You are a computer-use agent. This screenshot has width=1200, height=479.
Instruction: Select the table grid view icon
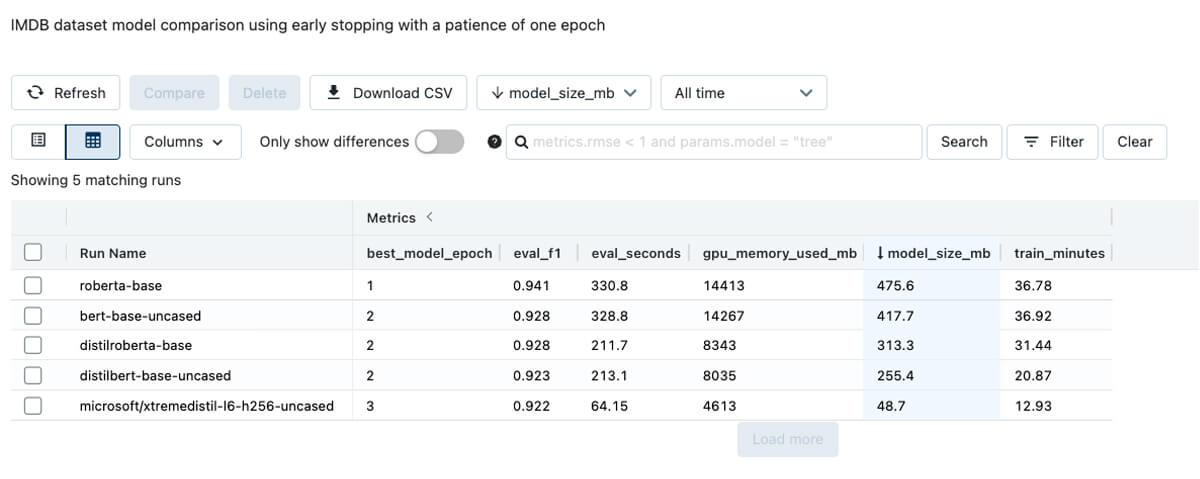[x=92, y=142]
